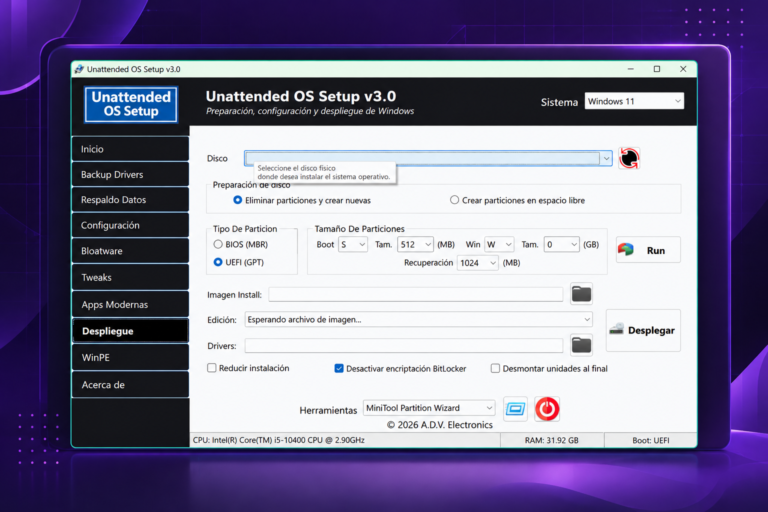Click the 2026 A.D.V. Electronics copyright text
The width and height of the screenshot is (768, 512).
(x=440, y=425)
